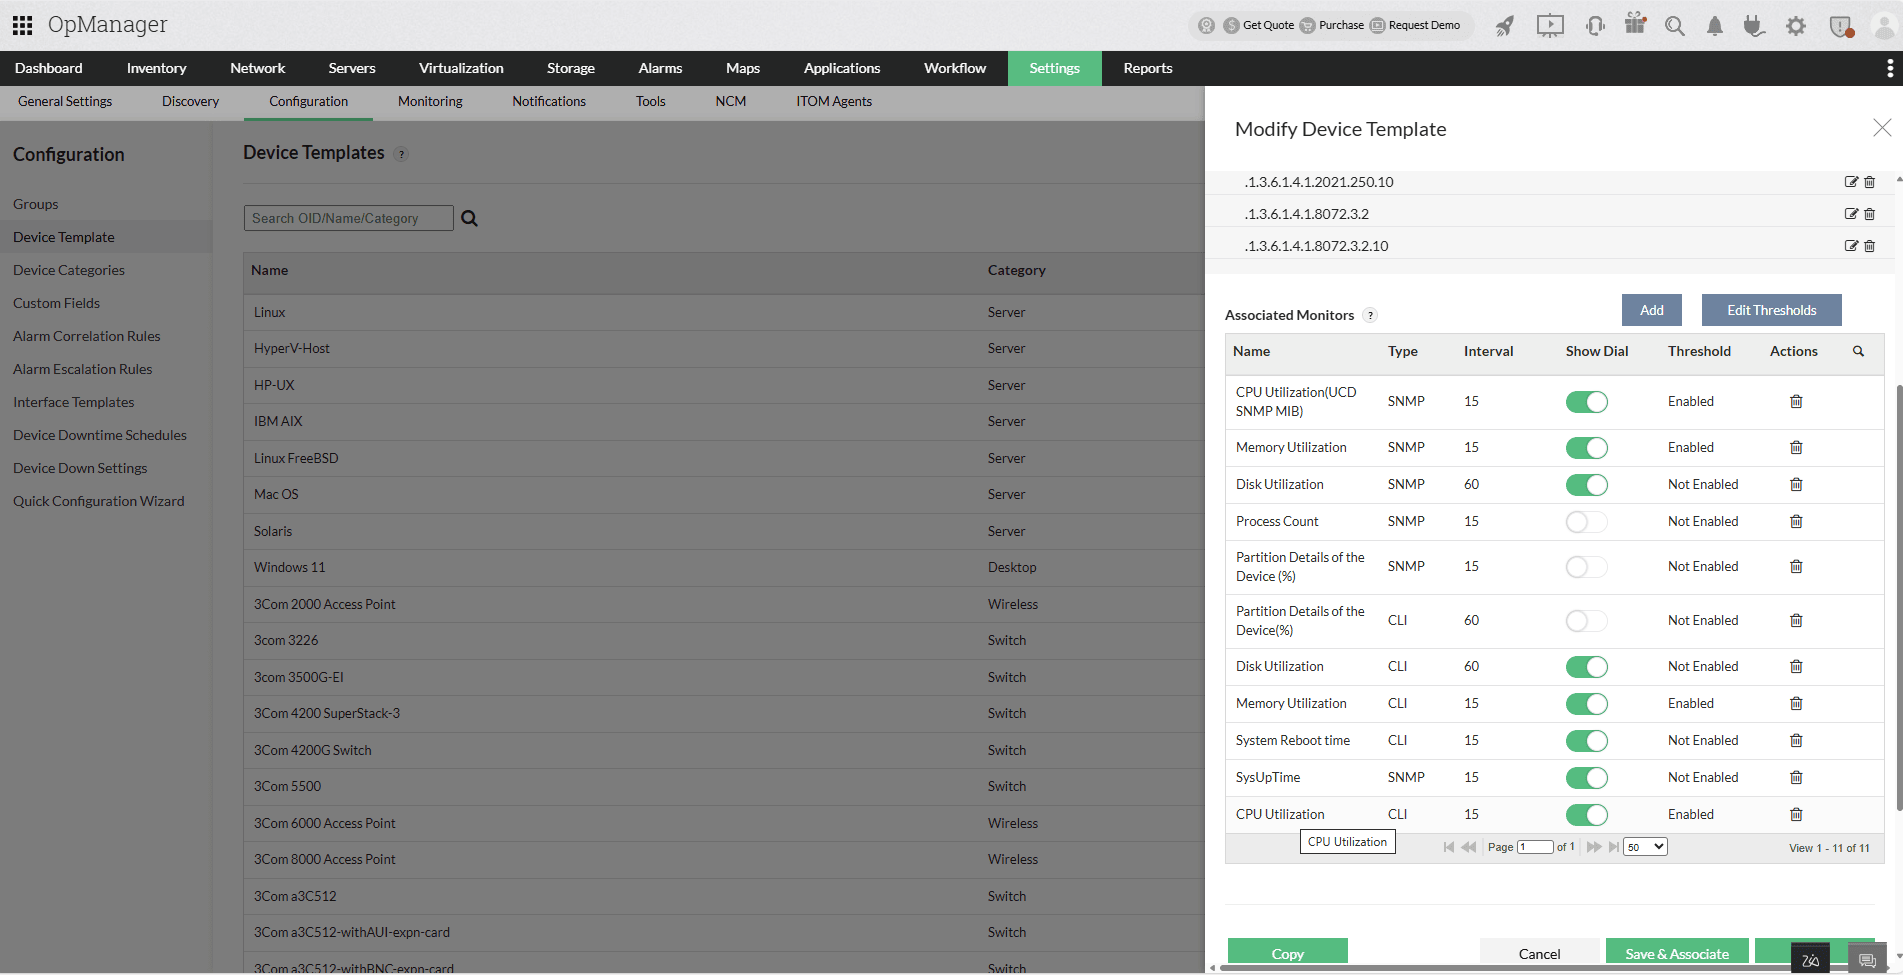
Task: Edit the OID .1.3.6.1.4.1.8072.3.2 entry
Action: tap(1851, 213)
